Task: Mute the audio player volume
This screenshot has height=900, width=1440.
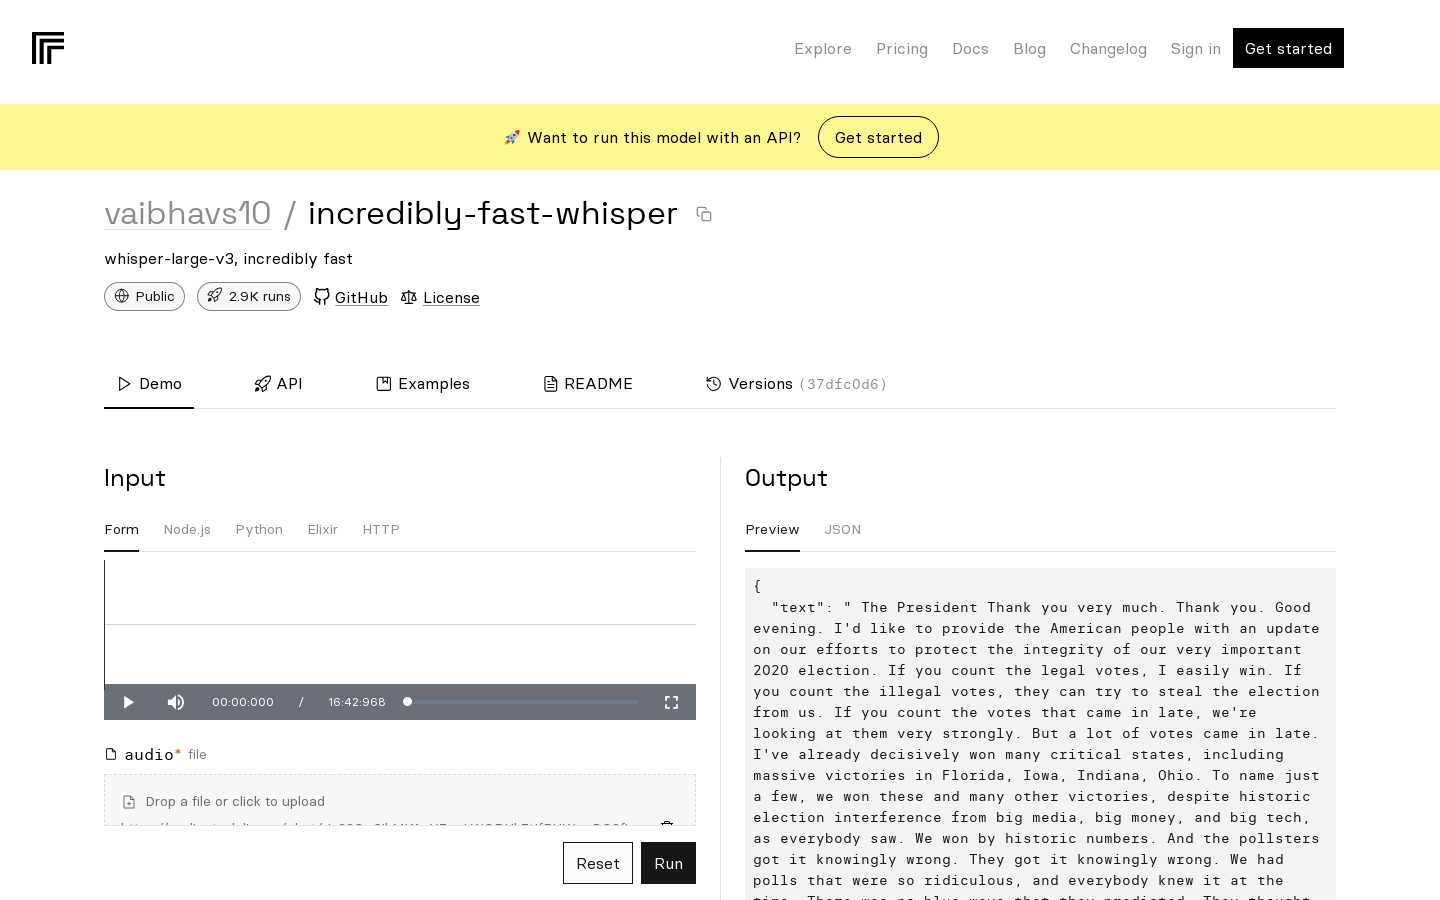Action: tap(176, 702)
